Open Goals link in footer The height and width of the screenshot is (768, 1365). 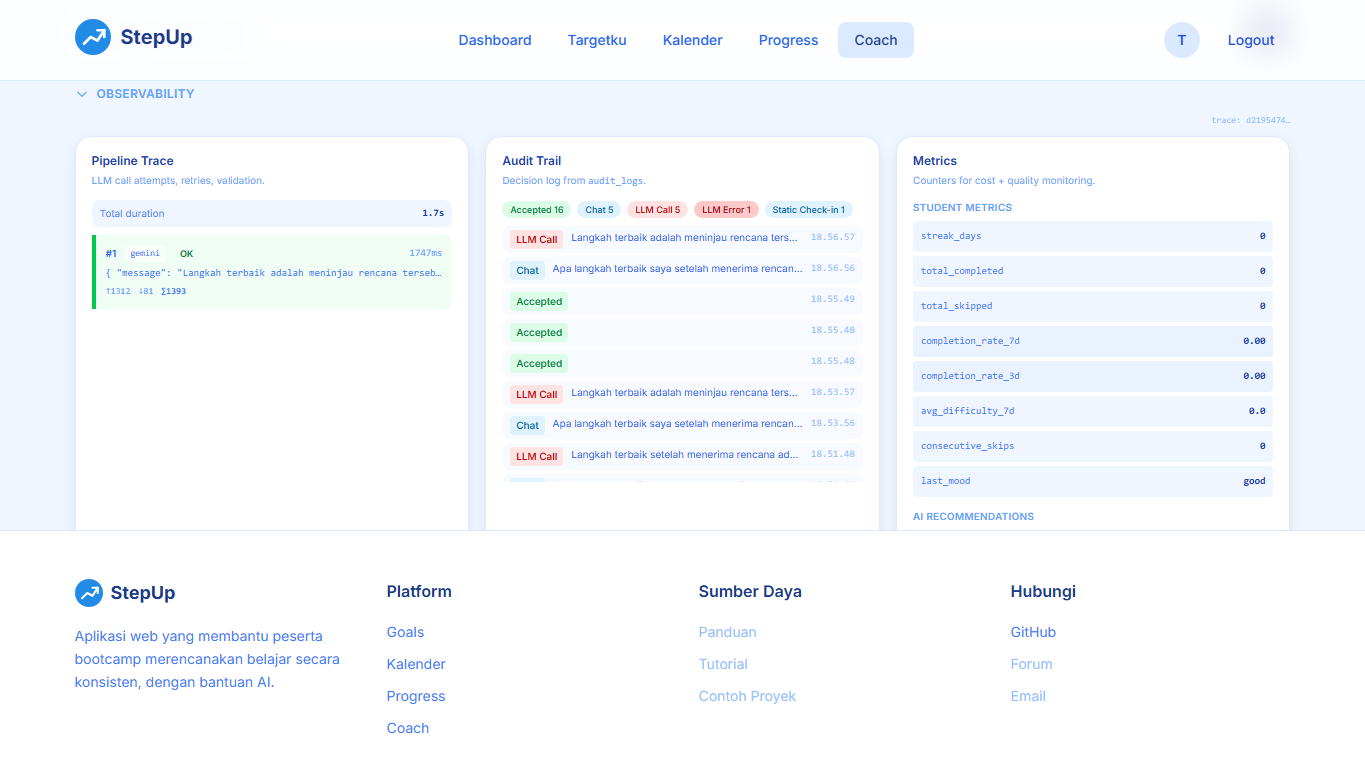[405, 632]
